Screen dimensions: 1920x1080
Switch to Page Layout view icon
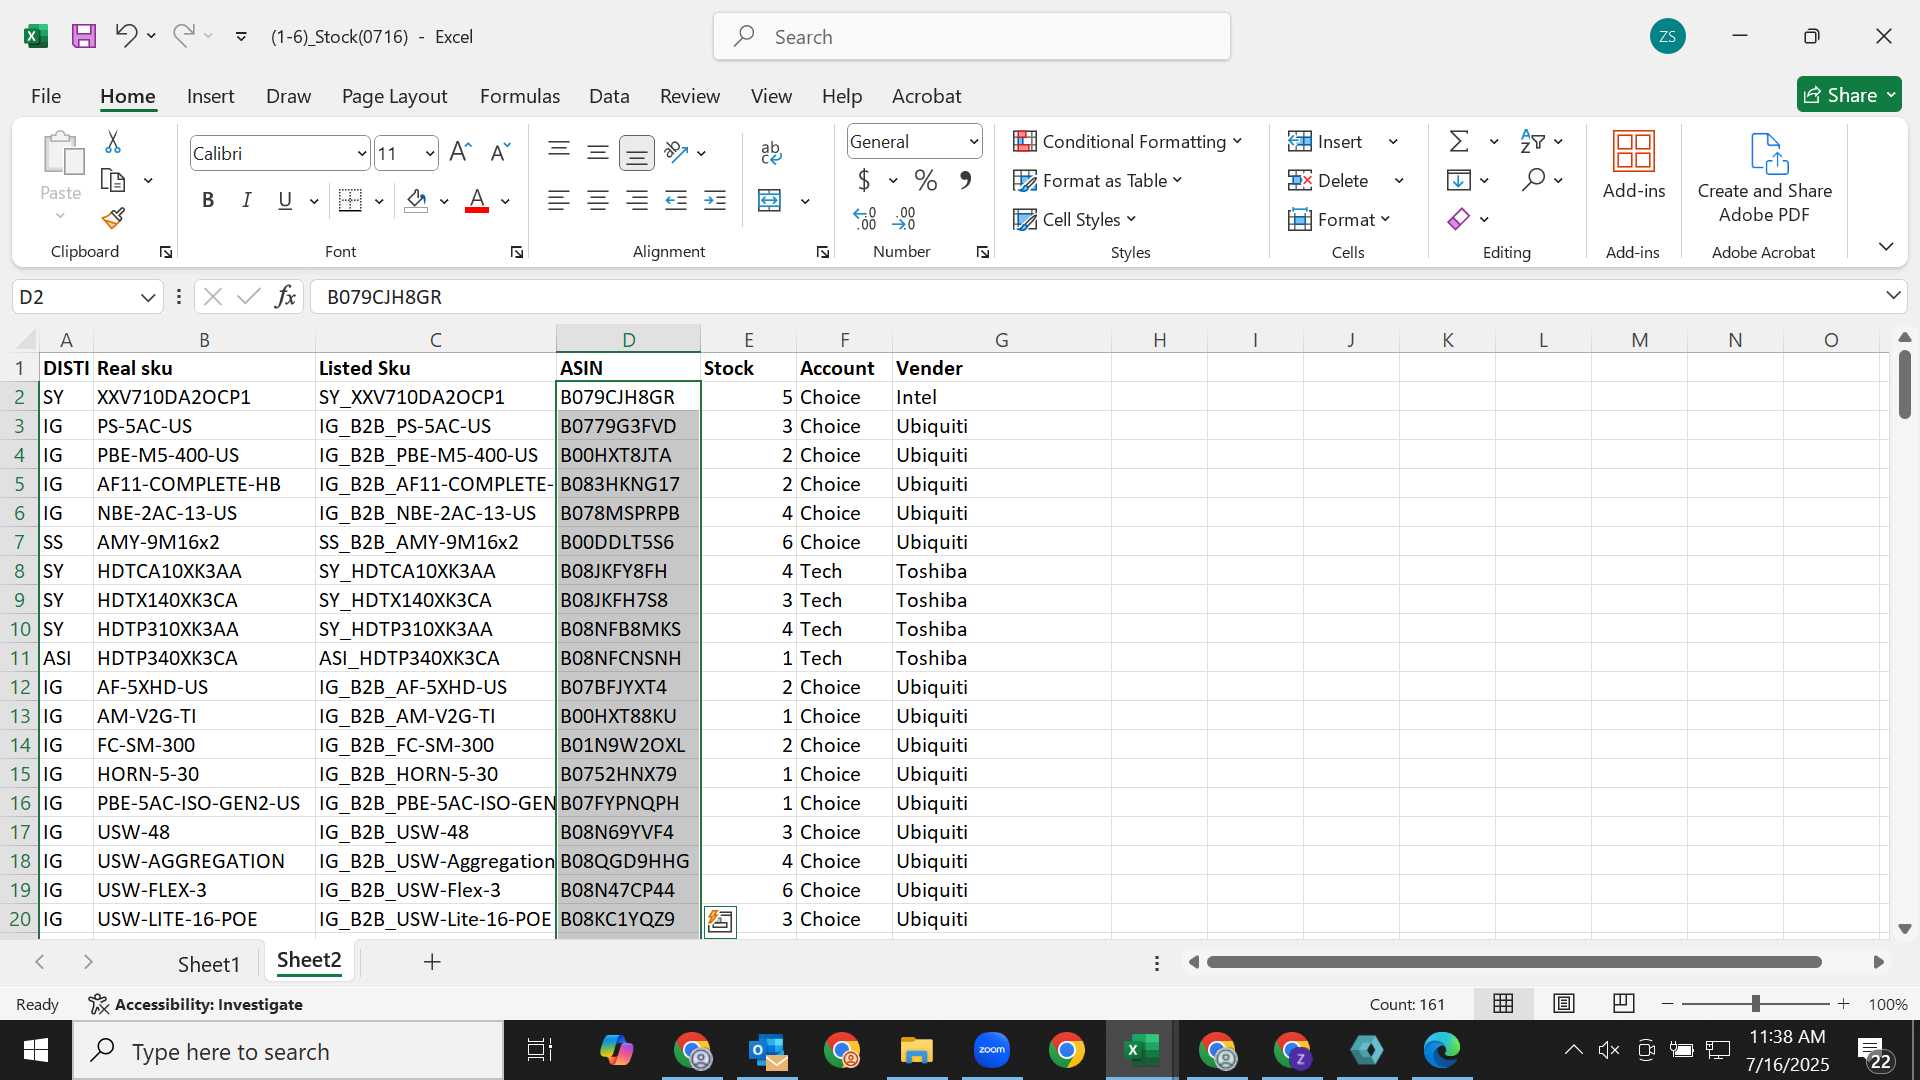click(x=1564, y=1004)
